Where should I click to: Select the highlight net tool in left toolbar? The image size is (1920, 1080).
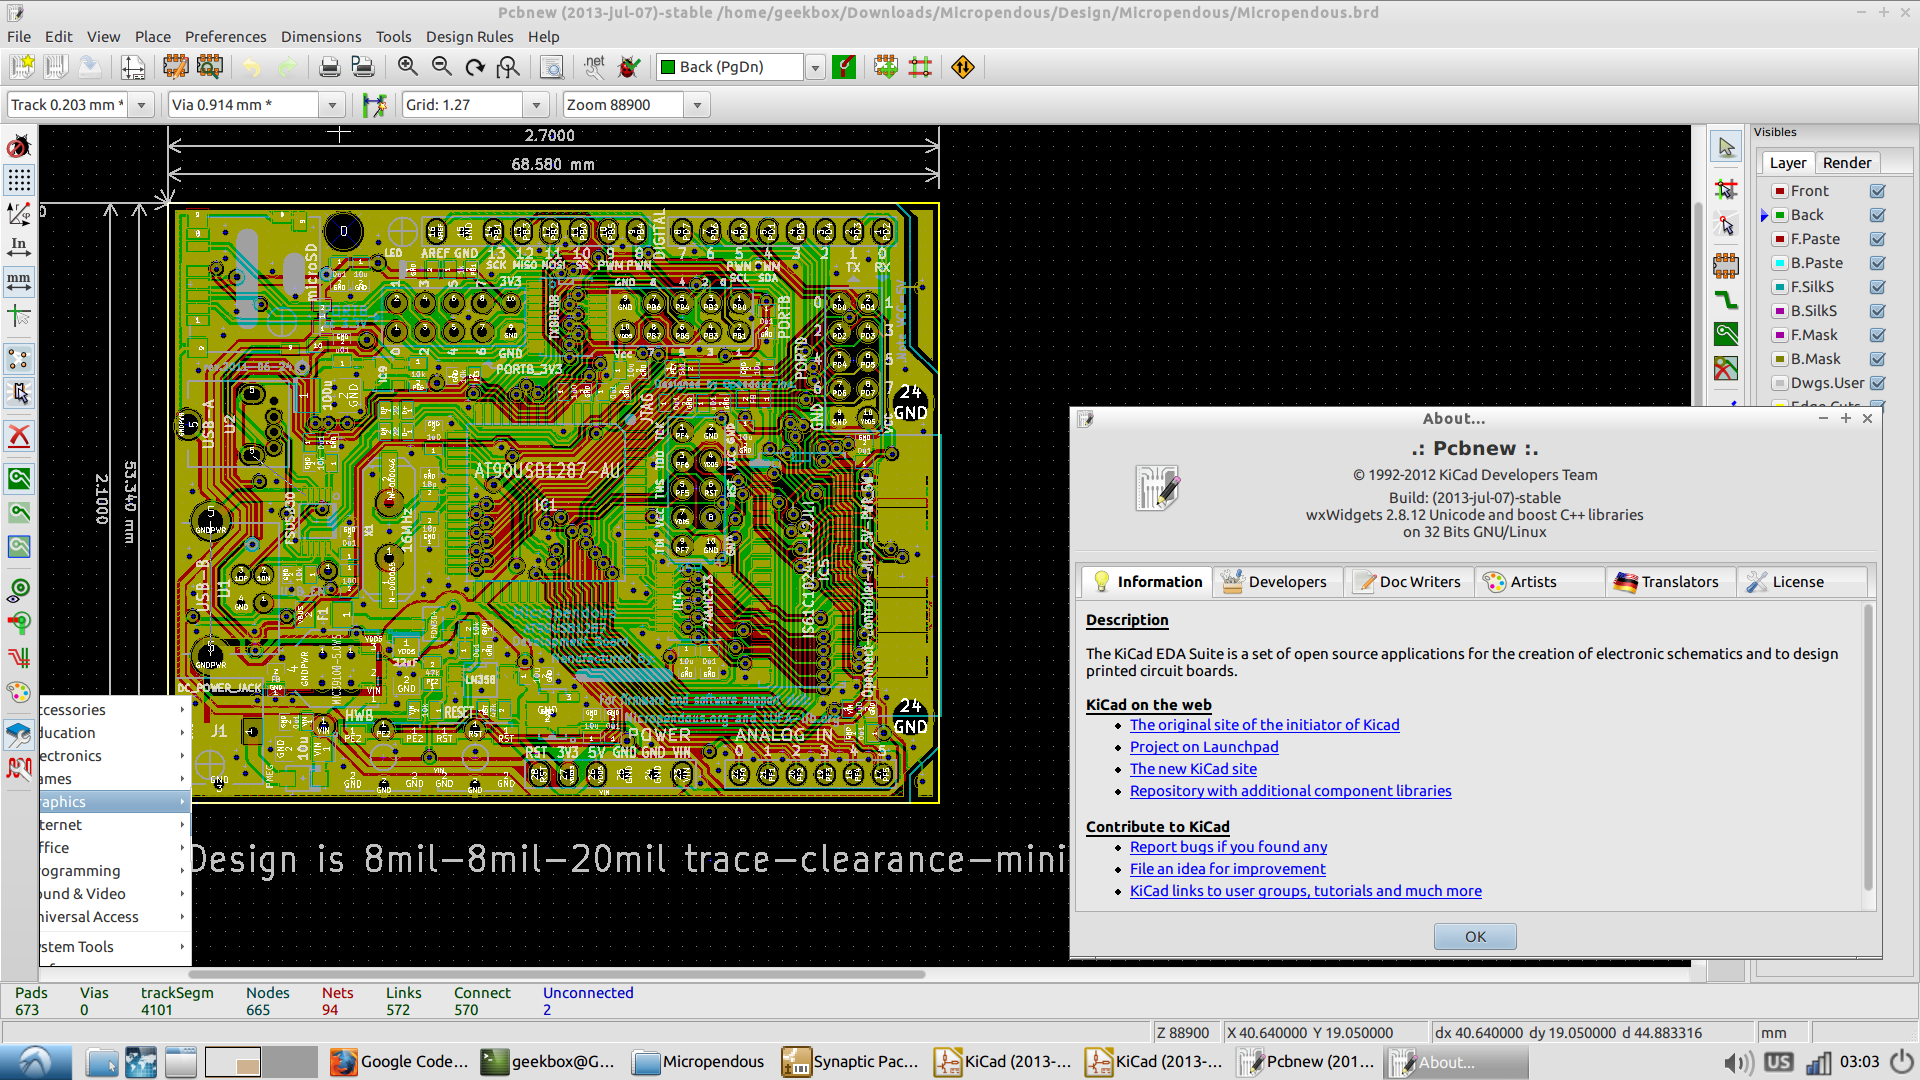(x=1726, y=188)
